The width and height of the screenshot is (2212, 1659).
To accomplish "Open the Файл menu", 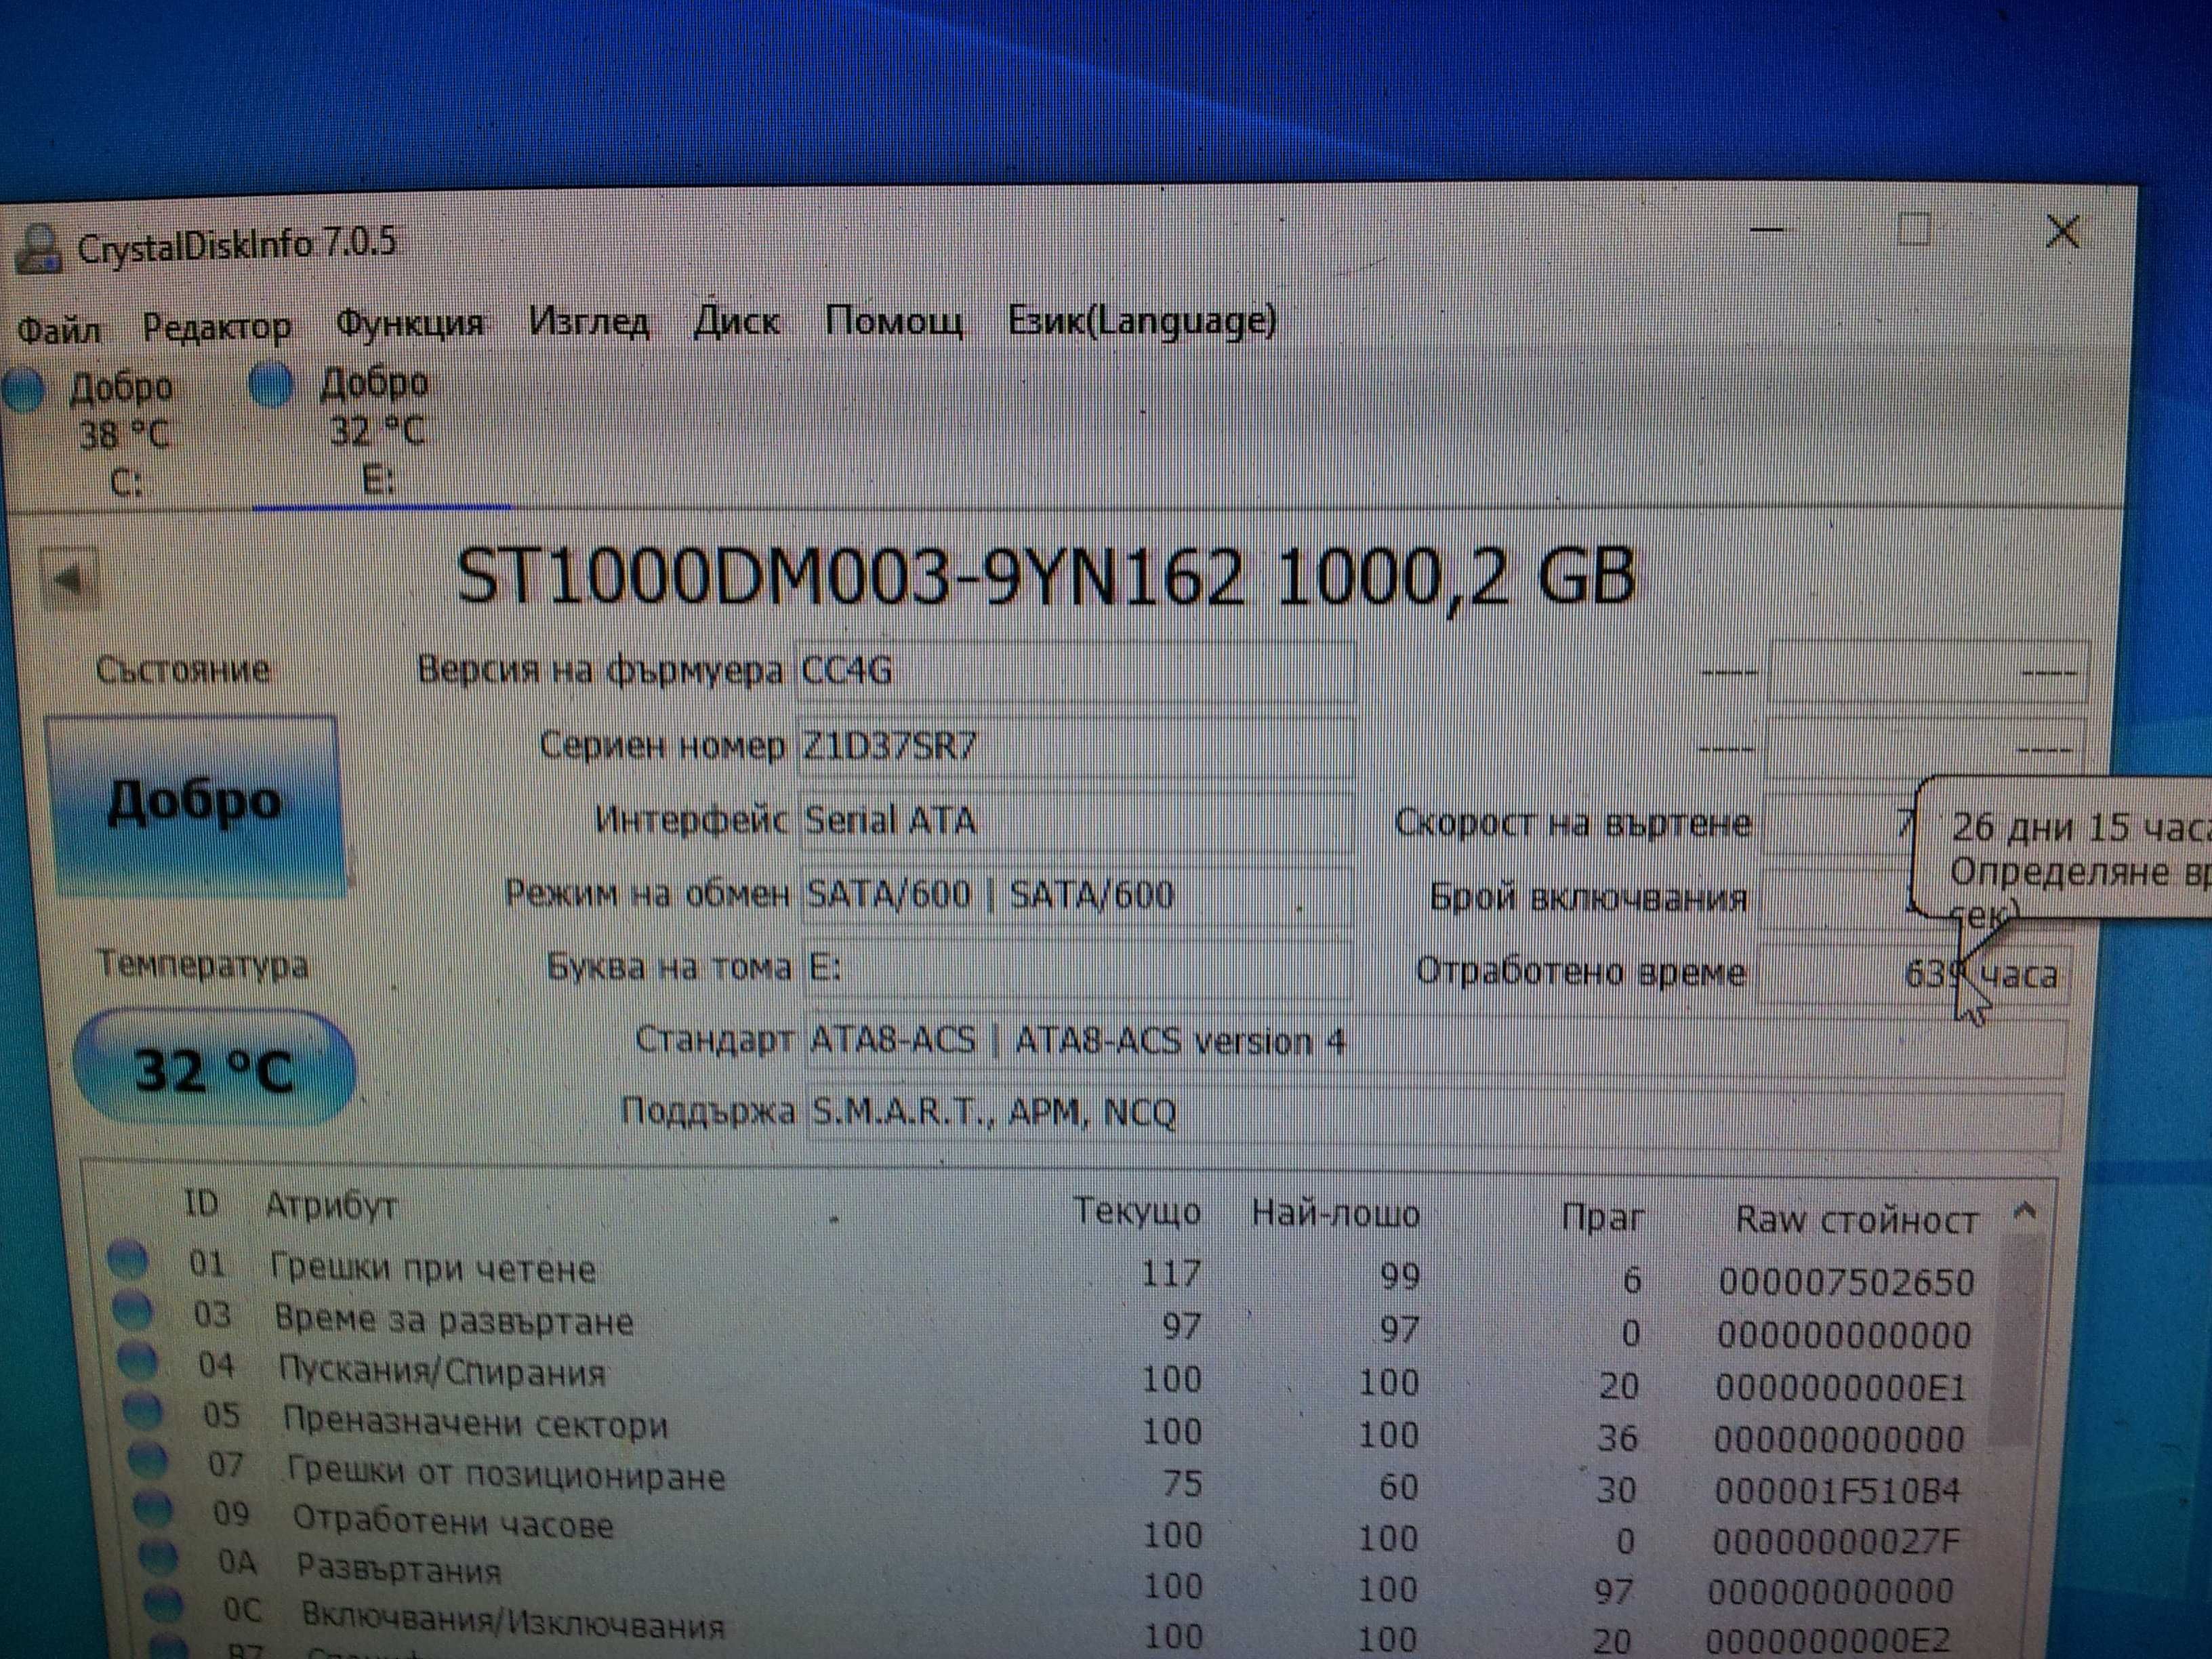I will (x=59, y=330).
